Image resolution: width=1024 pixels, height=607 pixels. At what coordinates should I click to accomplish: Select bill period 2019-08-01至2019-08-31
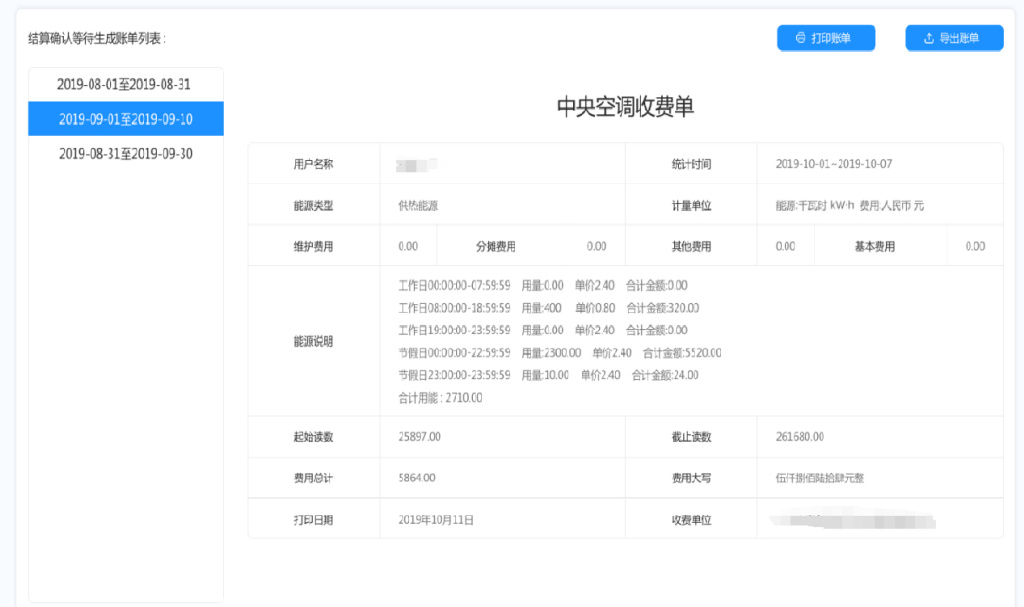click(126, 84)
